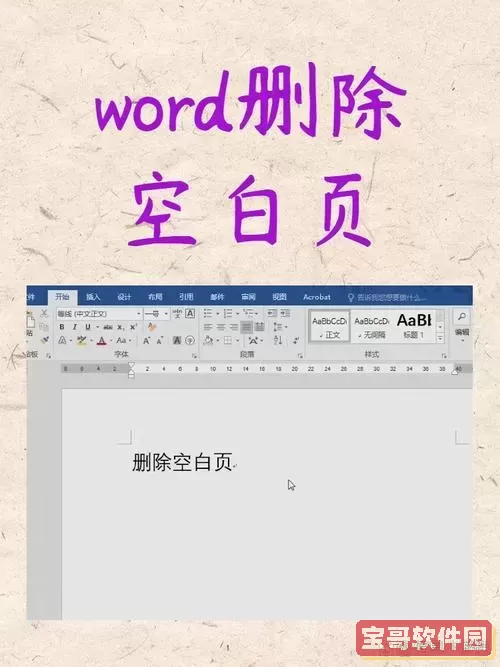The width and height of the screenshot is (500, 667).
Task: Open the borders dropdown arrow
Action: tap(237, 340)
